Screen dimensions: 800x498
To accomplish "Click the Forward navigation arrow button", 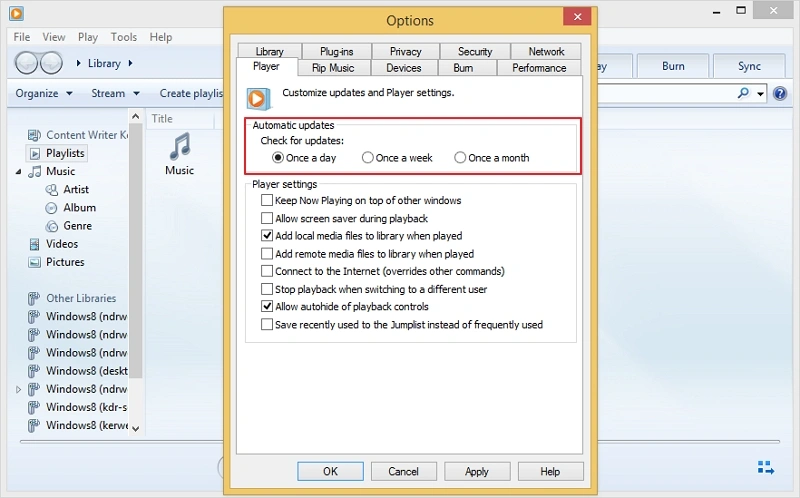I will 51,63.
